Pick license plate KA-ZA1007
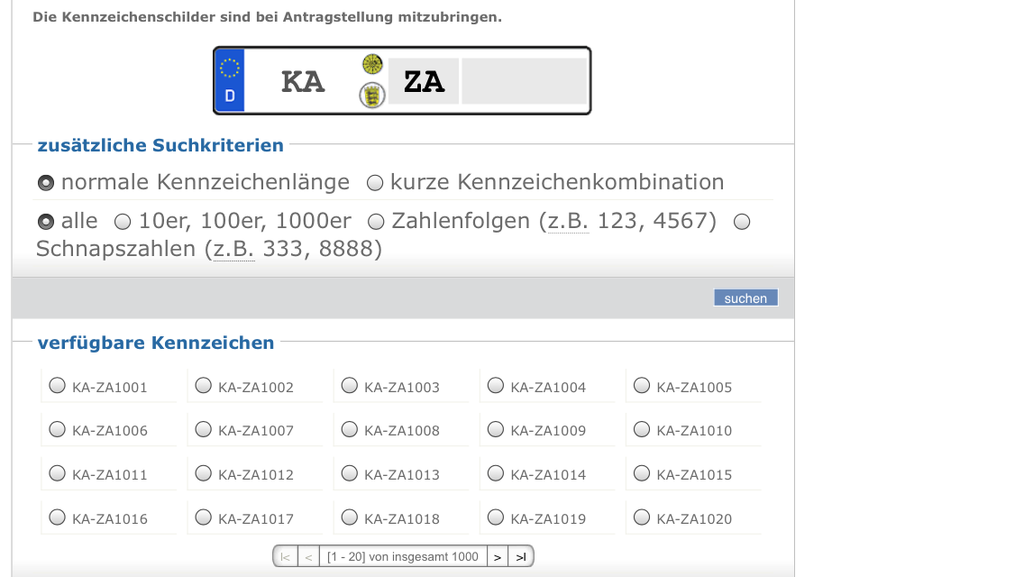1024x577 pixels. pyautogui.click(x=204, y=430)
